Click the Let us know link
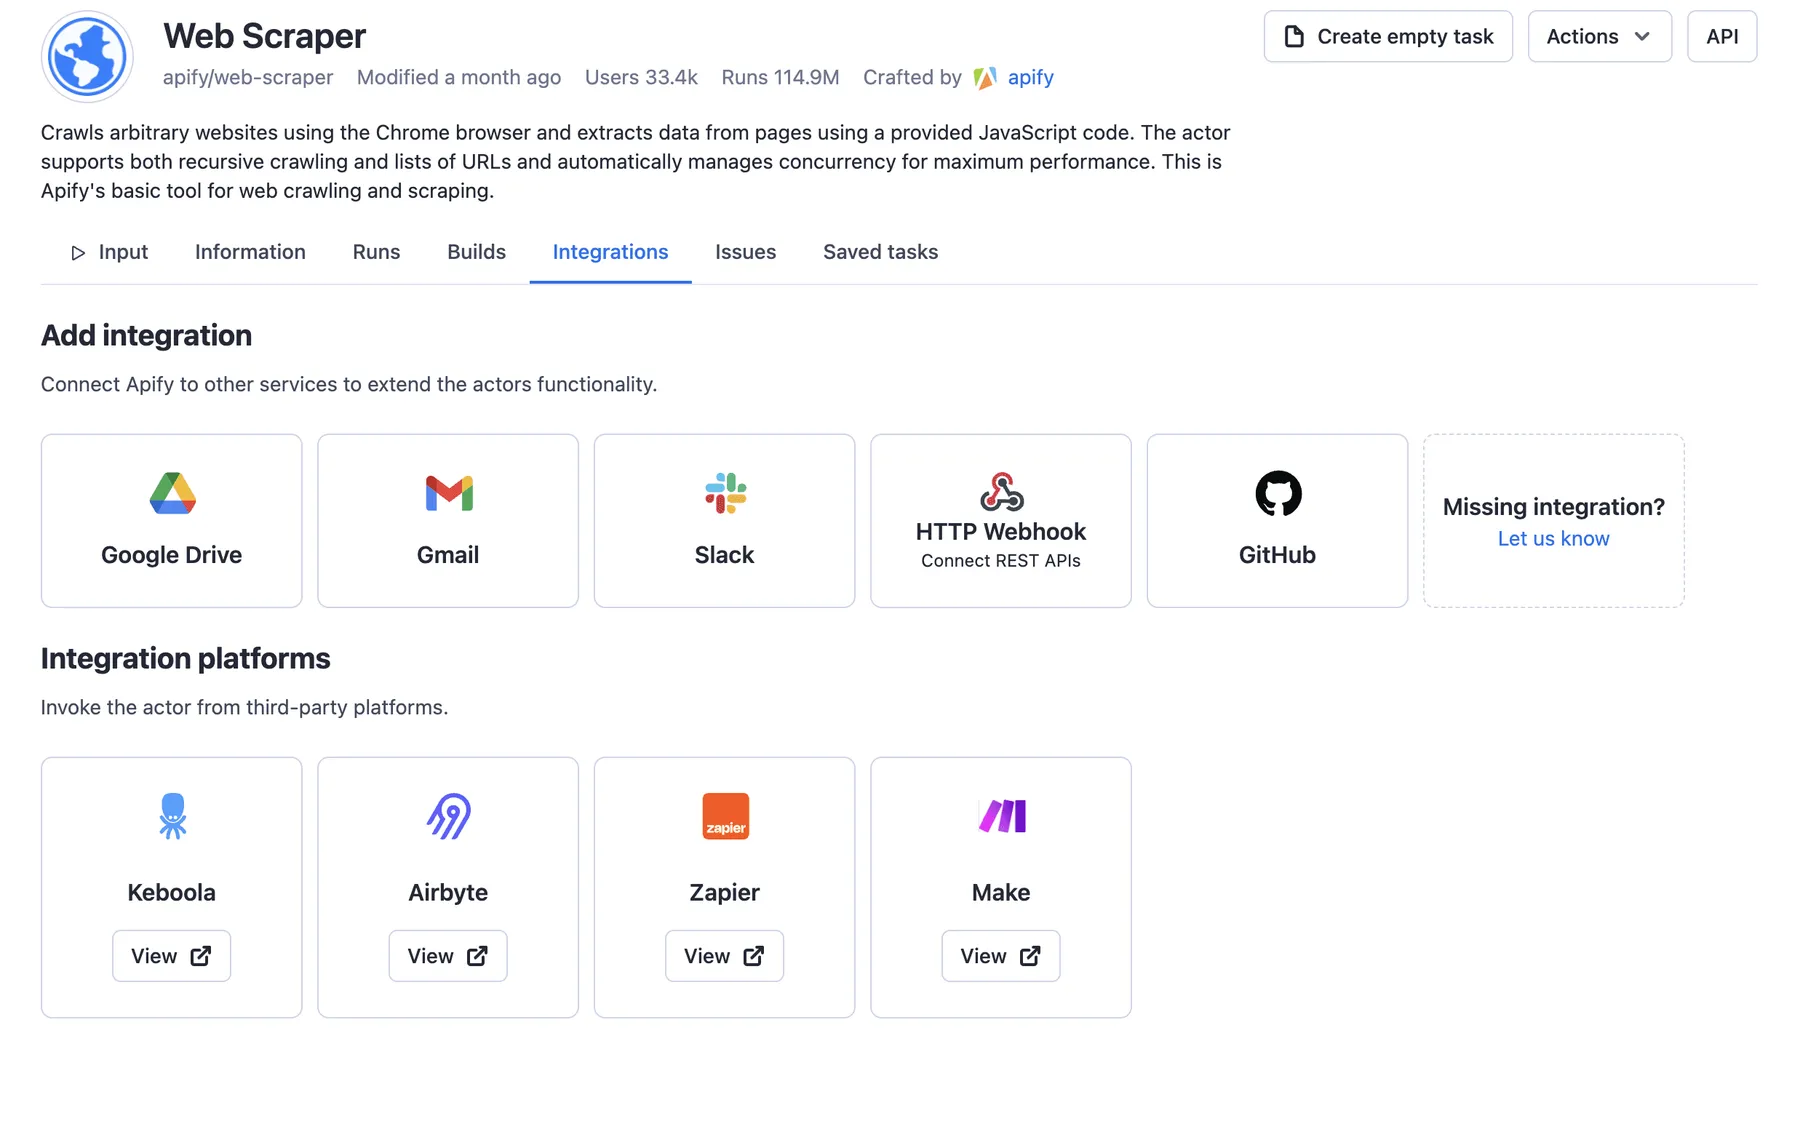This screenshot has height=1129, width=1800. click(x=1553, y=538)
